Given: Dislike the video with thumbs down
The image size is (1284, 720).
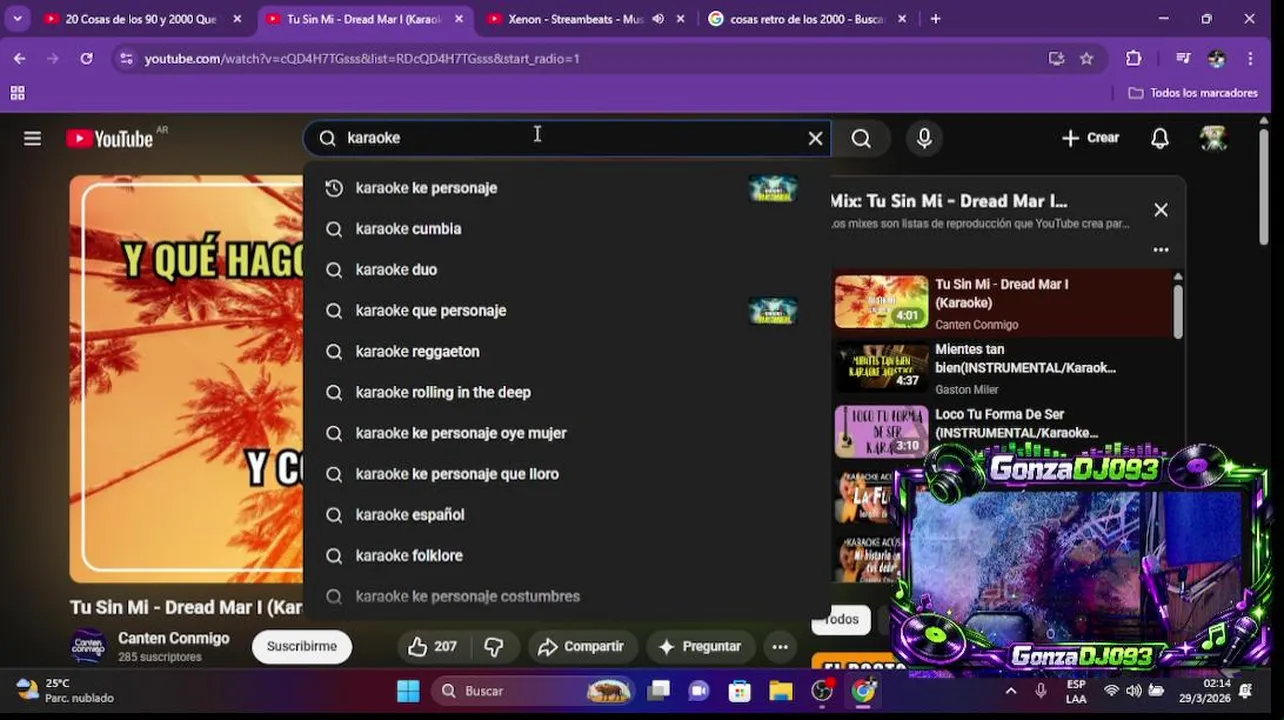Looking at the screenshot, I should click(493, 647).
